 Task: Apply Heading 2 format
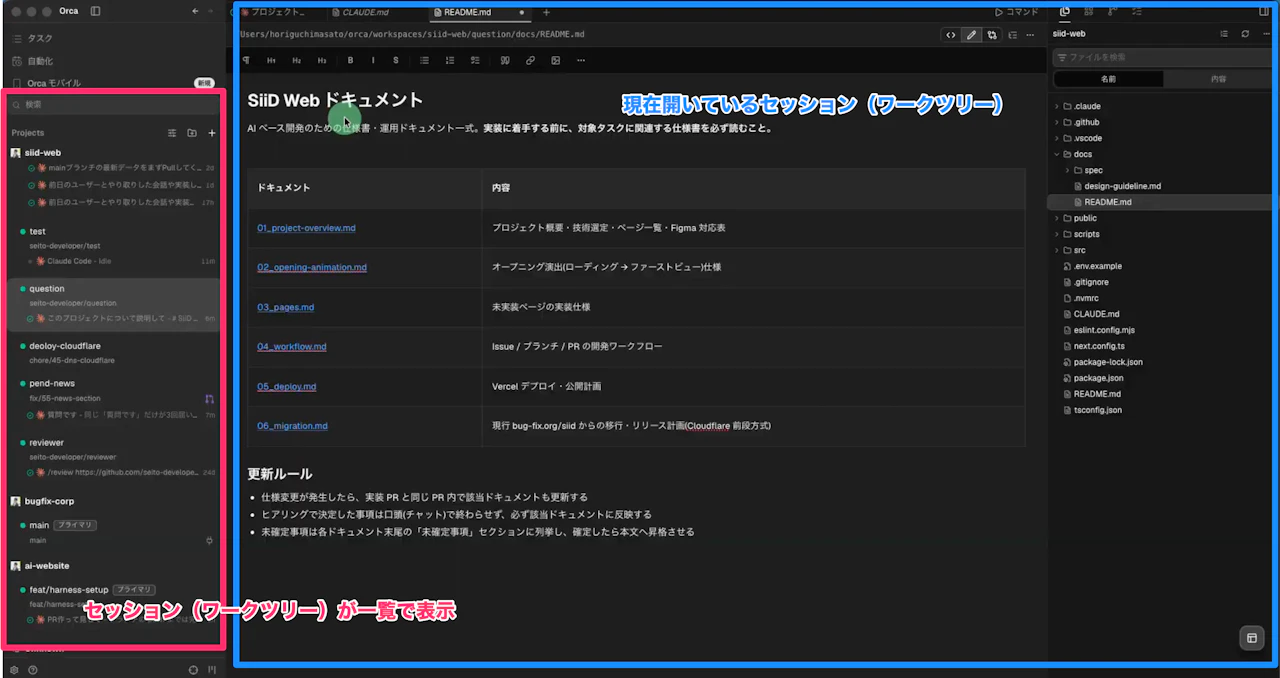[296, 60]
